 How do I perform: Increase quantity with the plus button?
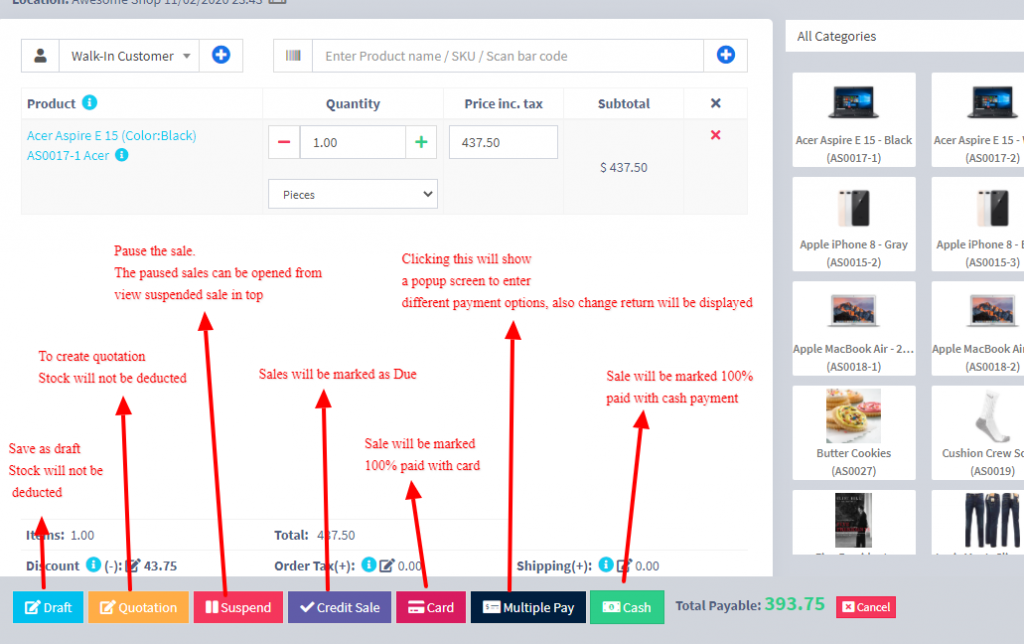421,143
